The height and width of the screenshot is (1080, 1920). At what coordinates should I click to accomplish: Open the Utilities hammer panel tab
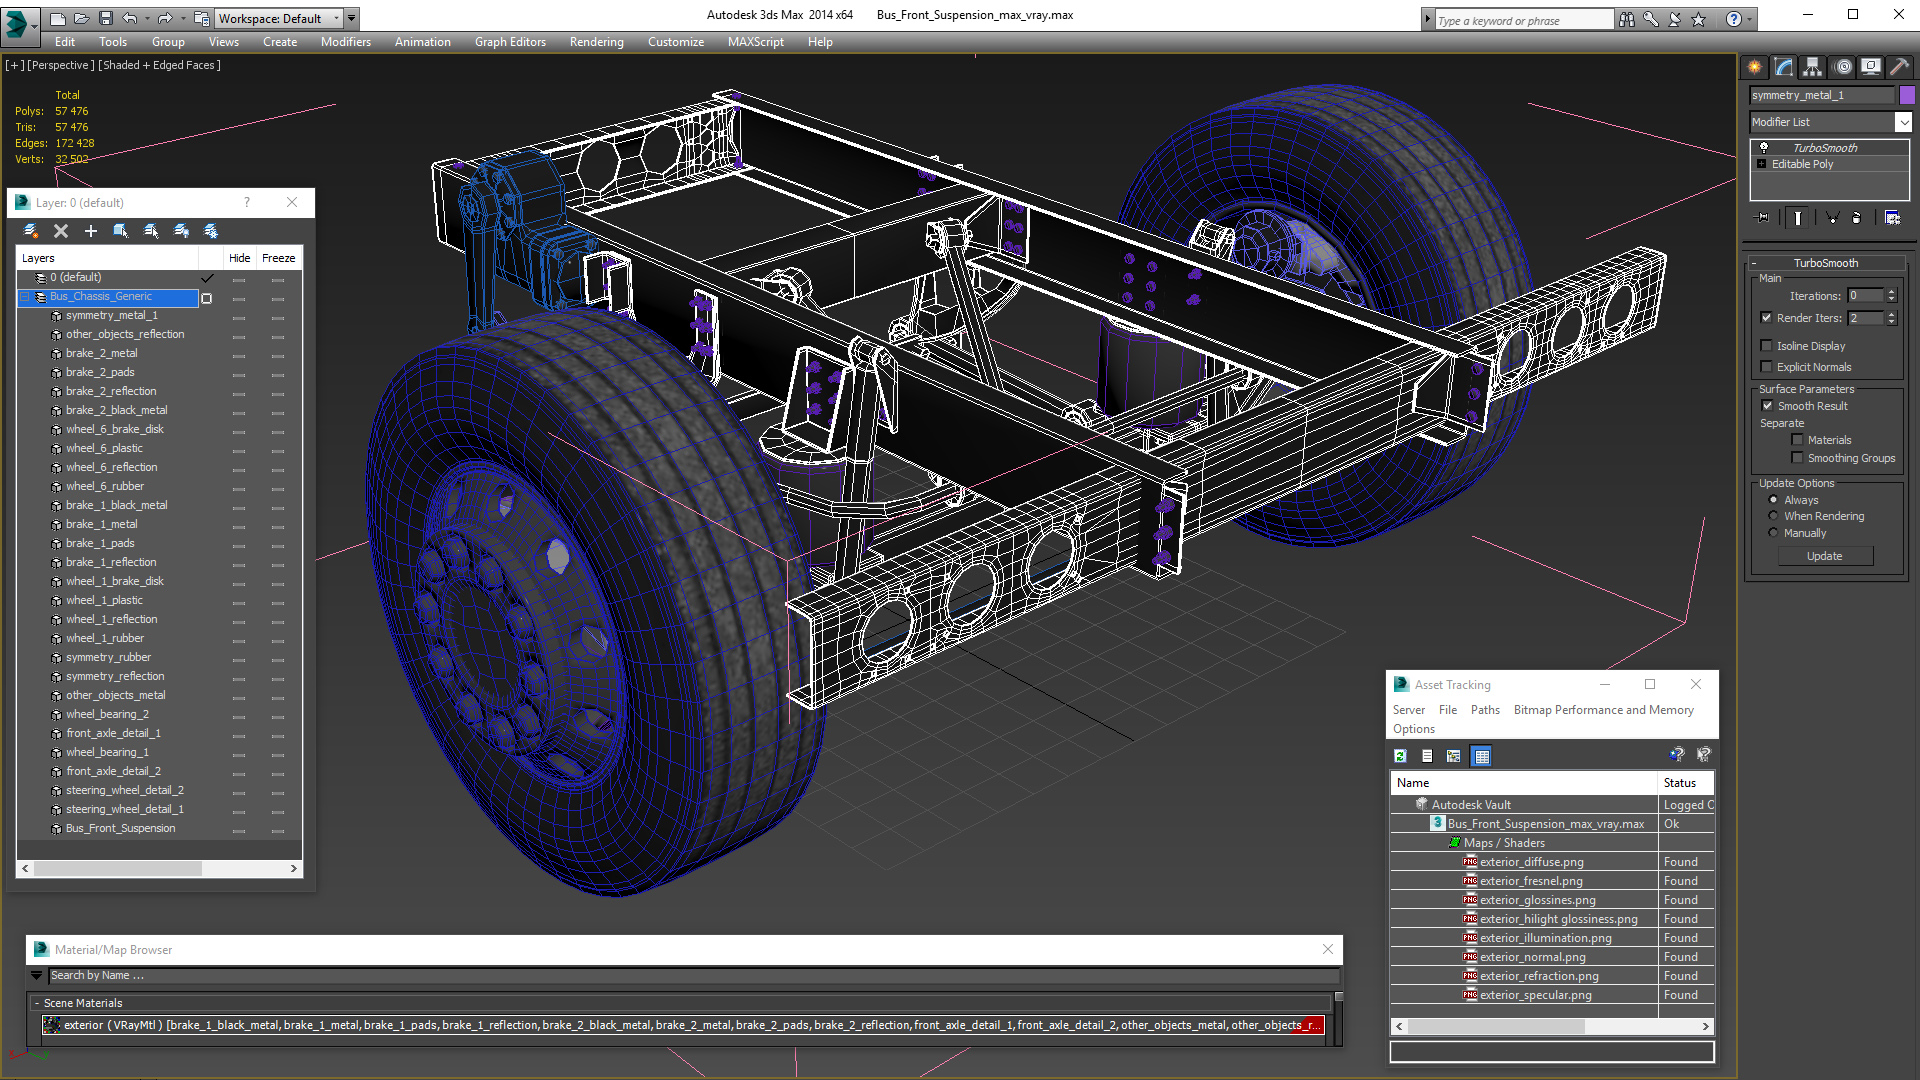click(x=1899, y=67)
